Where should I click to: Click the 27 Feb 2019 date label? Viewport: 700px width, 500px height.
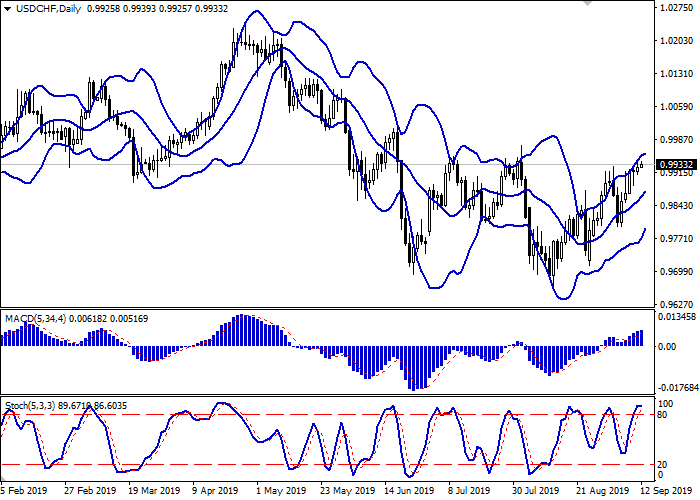pos(90,491)
